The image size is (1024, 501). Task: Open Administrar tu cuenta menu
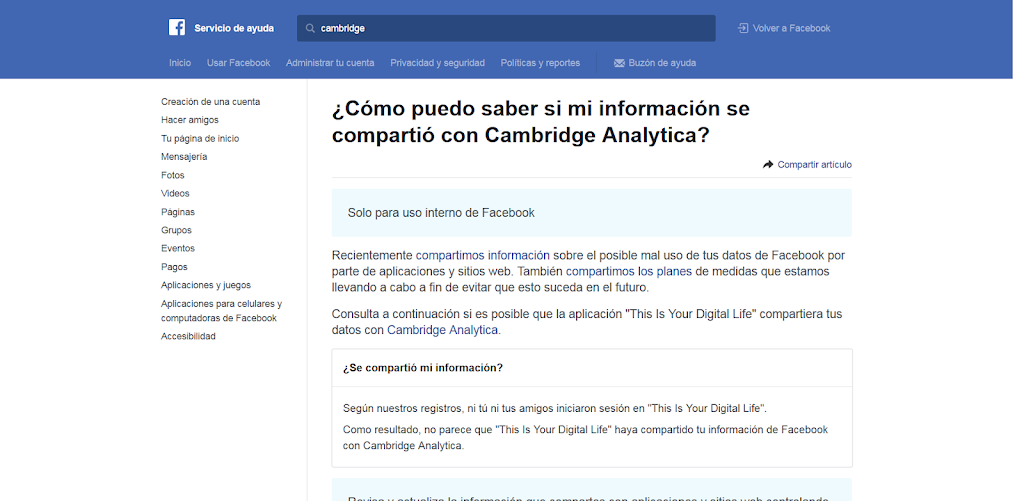click(330, 63)
